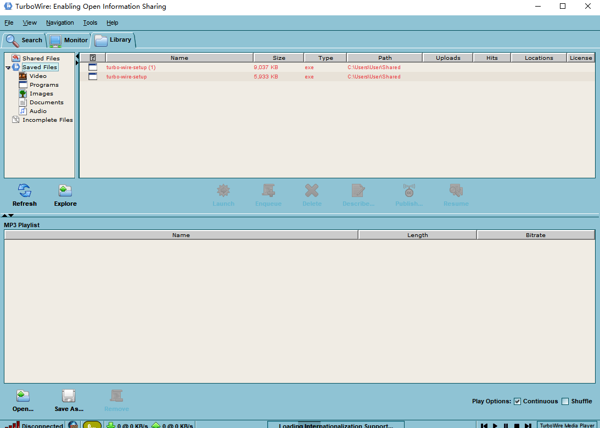
Task: Enable the Shuffle checkbox
Action: (565, 401)
